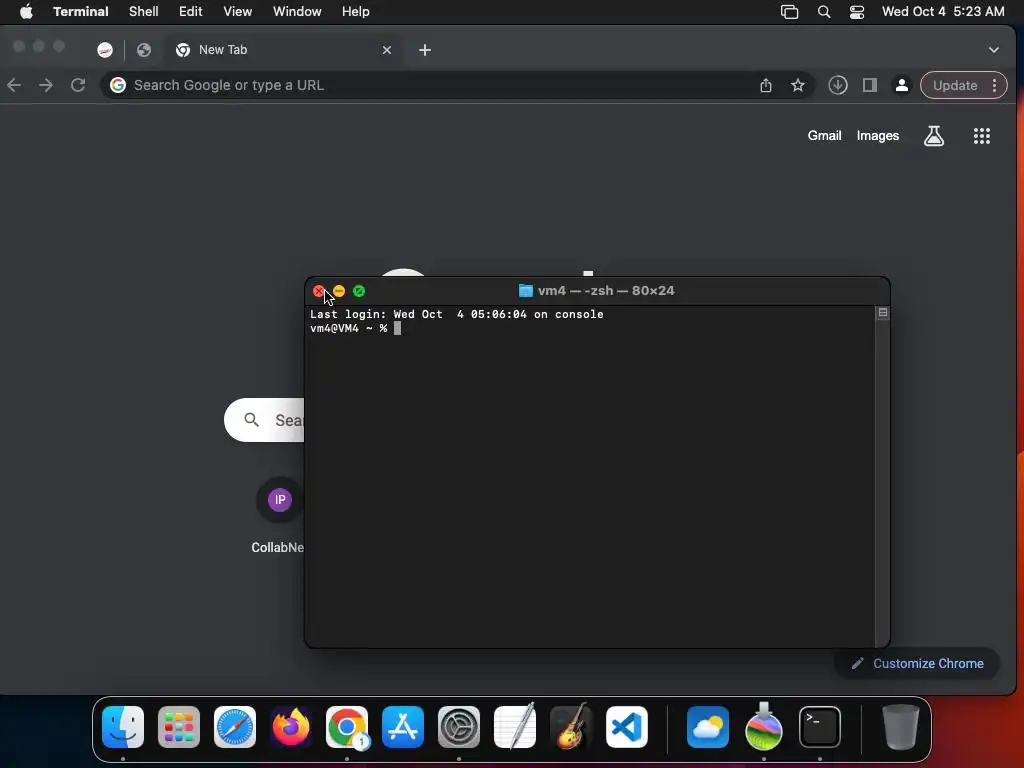1024x768 pixels.
Task: Open Firefox from the Dock
Action: (x=291, y=727)
